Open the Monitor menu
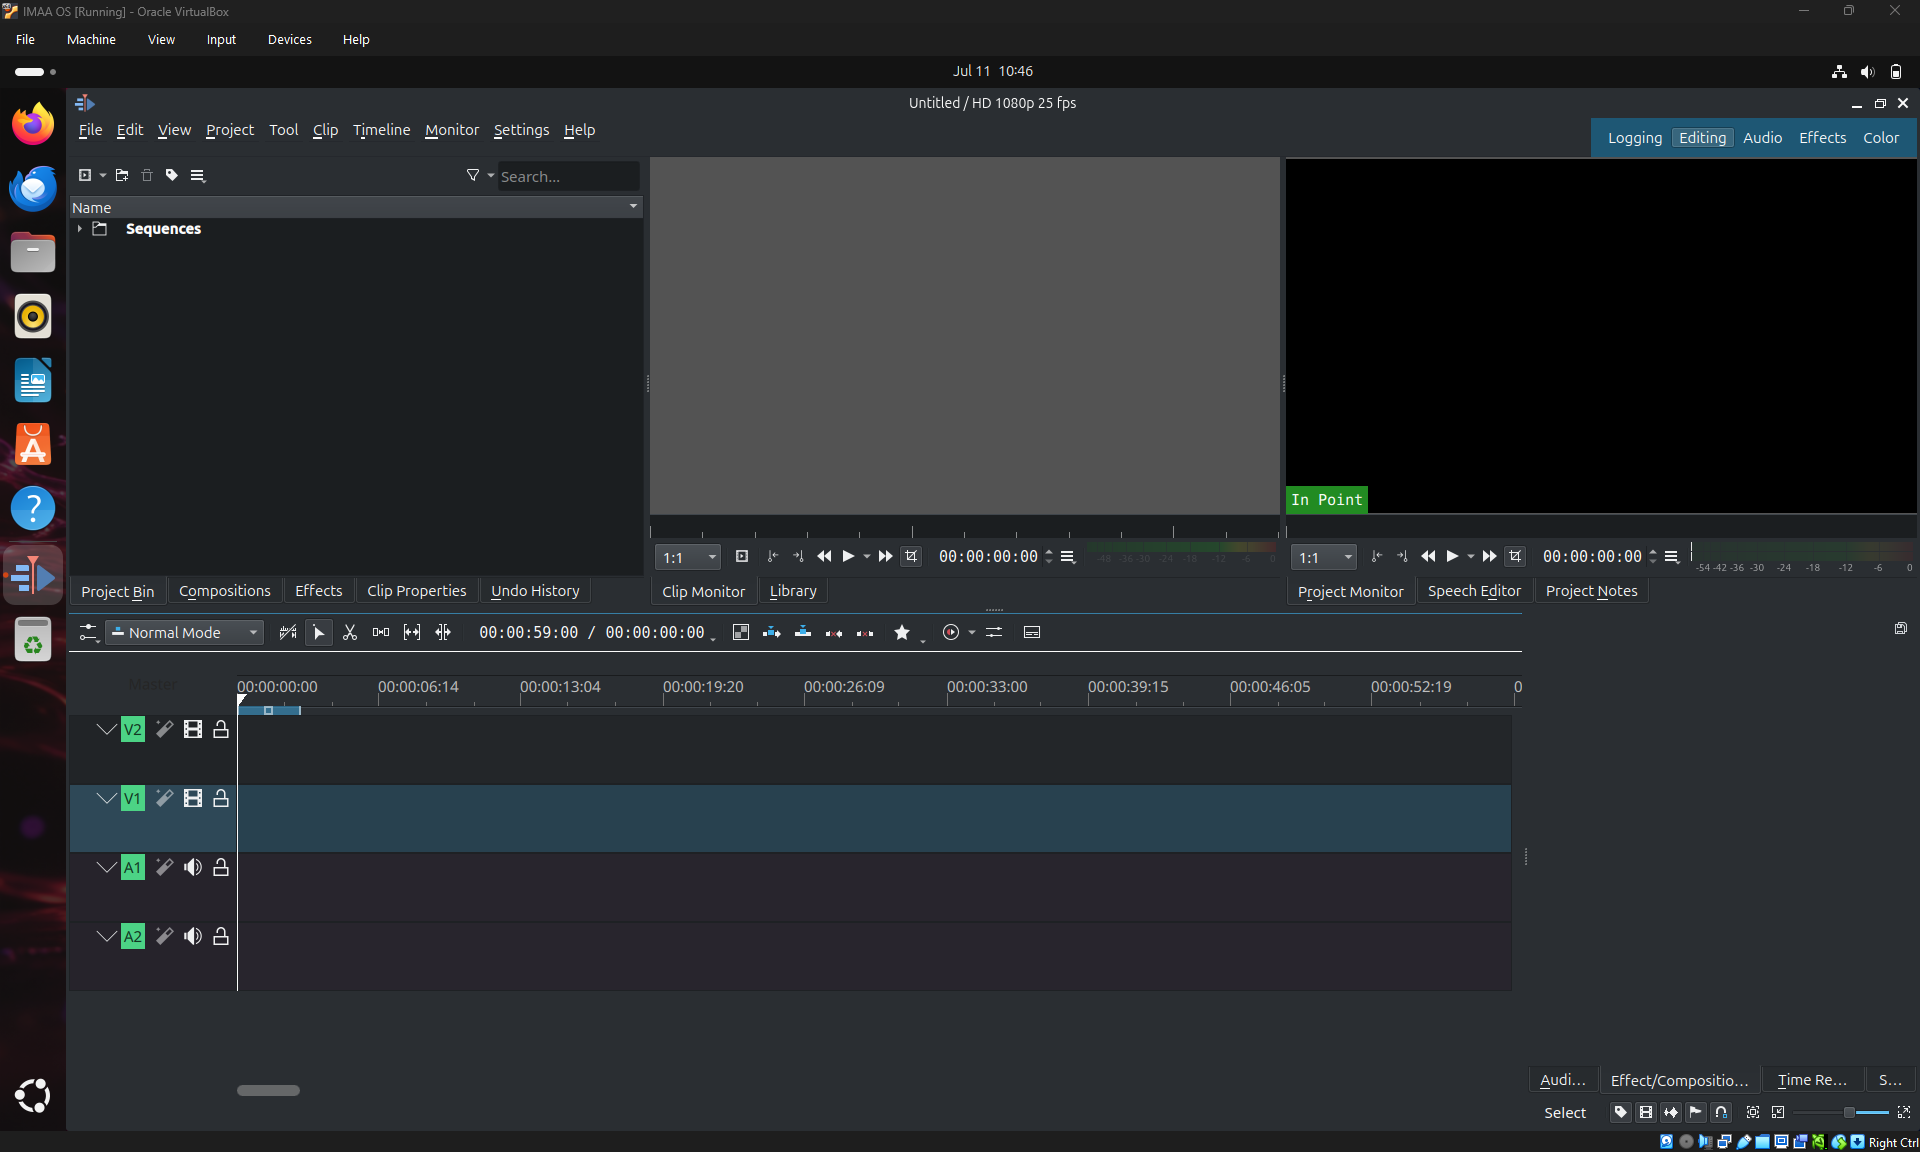 pyautogui.click(x=452, y=130)
